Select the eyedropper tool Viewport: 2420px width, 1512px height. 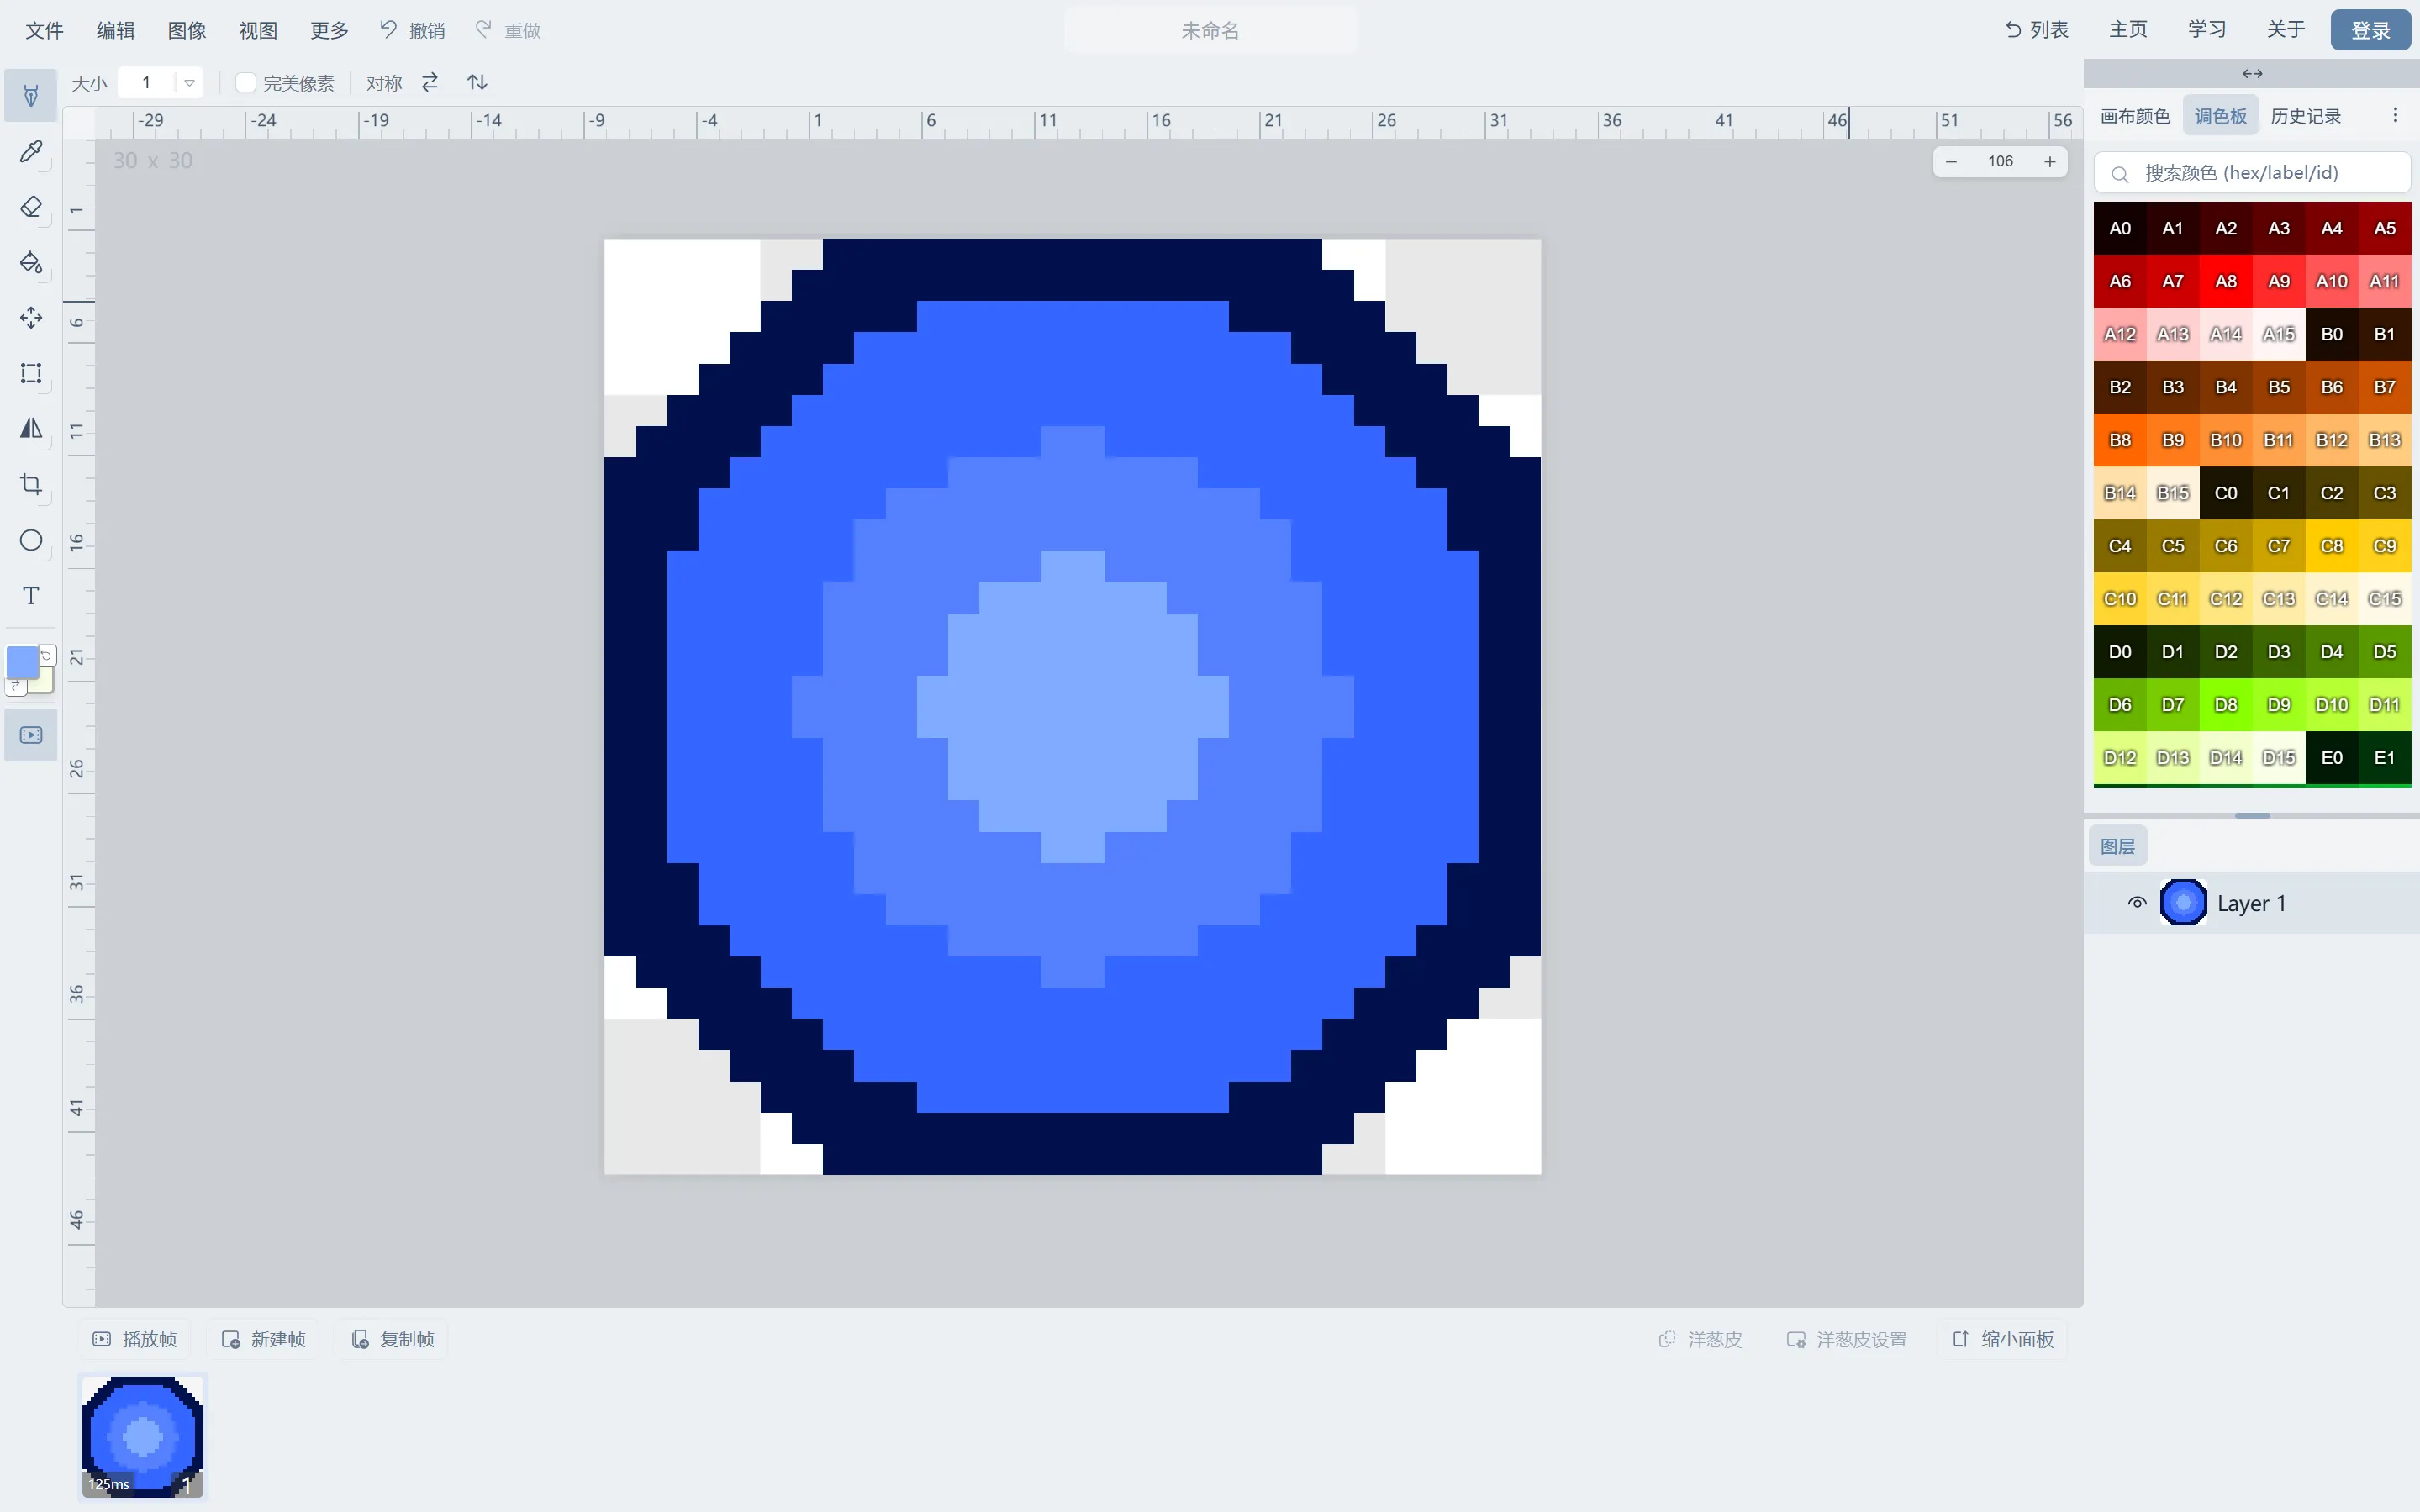pos(31,151)
